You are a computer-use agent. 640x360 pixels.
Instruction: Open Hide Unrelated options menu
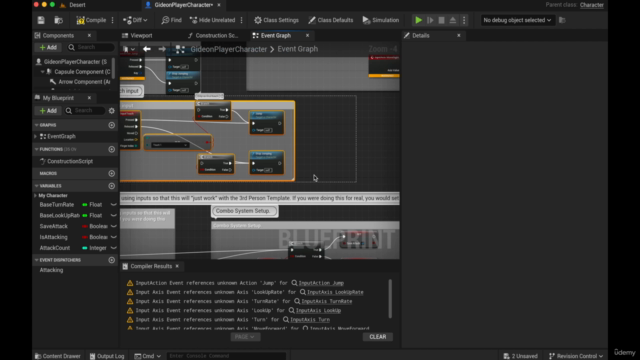tap(242, 20)
